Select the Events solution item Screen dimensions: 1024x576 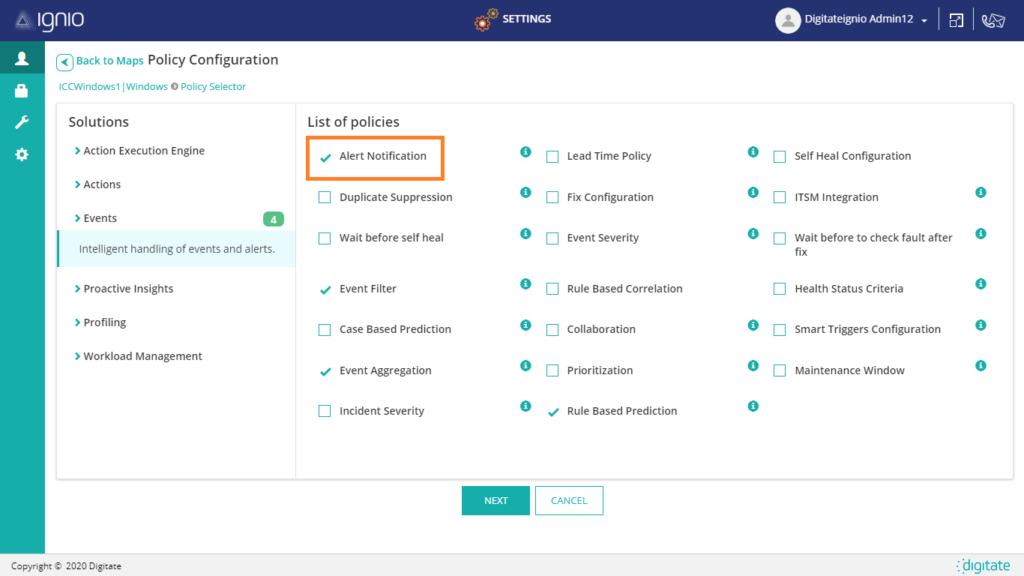click(100, 218)
